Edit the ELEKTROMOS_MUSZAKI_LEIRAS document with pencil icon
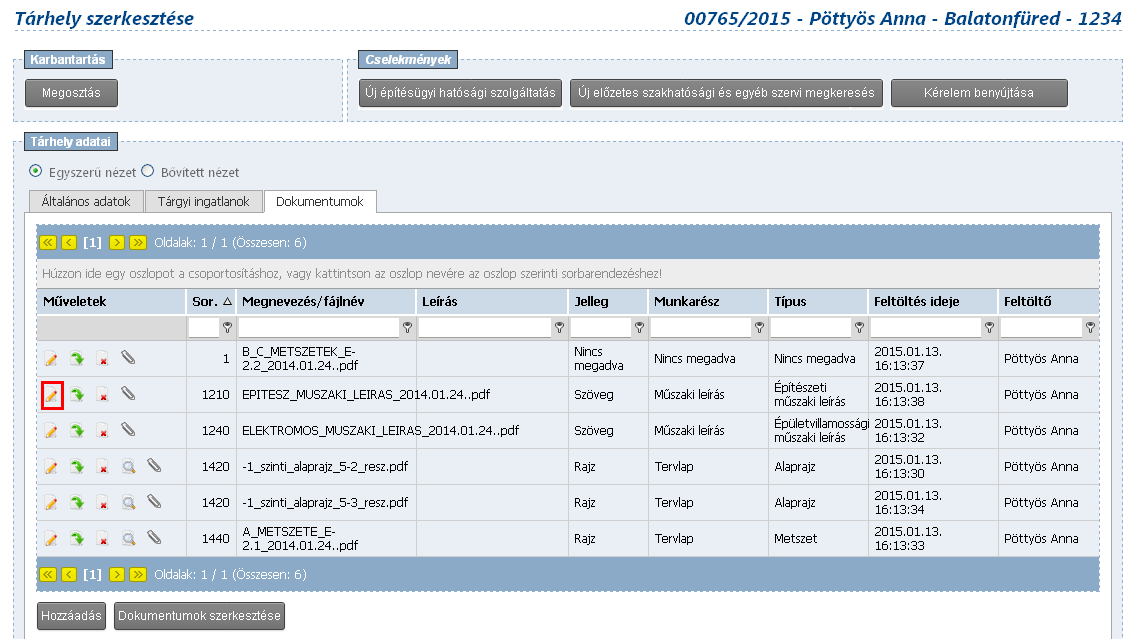 [51, 431]
